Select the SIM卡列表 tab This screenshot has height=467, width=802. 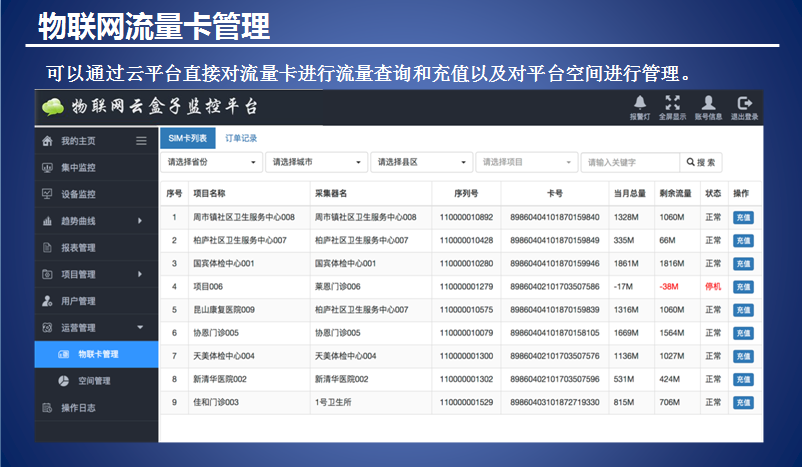pos(187,138)
